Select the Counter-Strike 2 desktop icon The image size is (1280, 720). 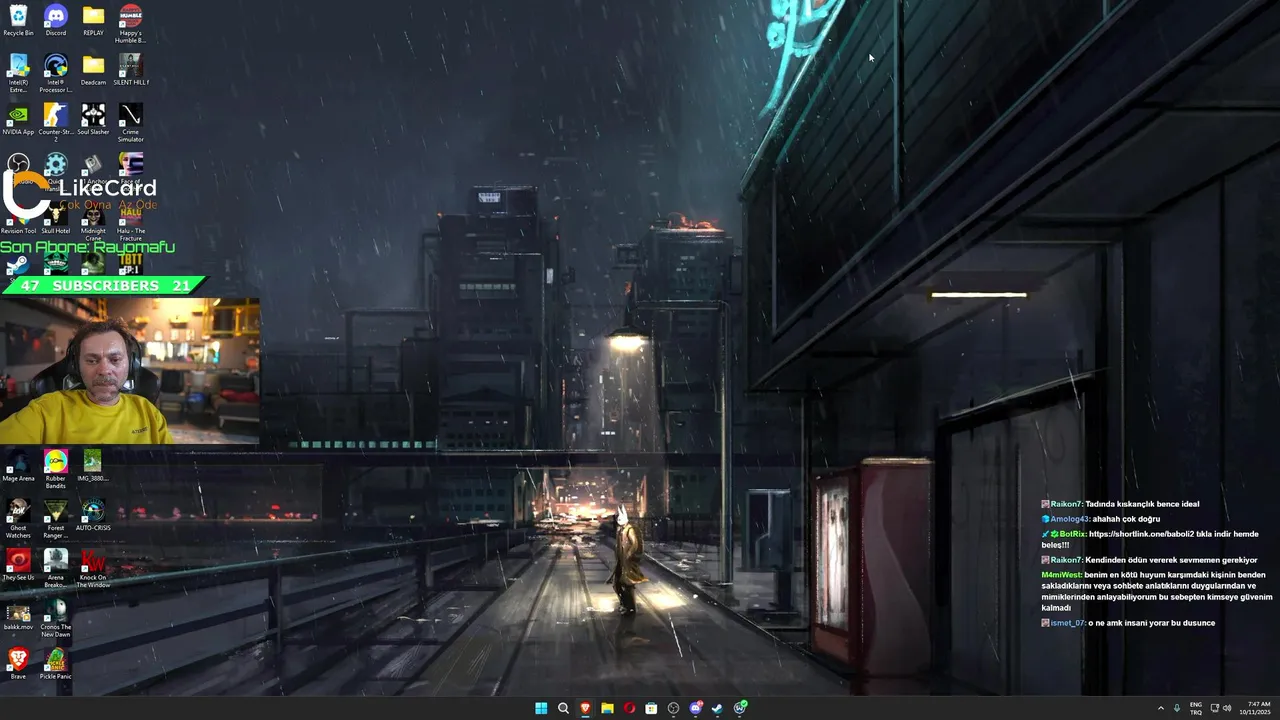(56, 123)
